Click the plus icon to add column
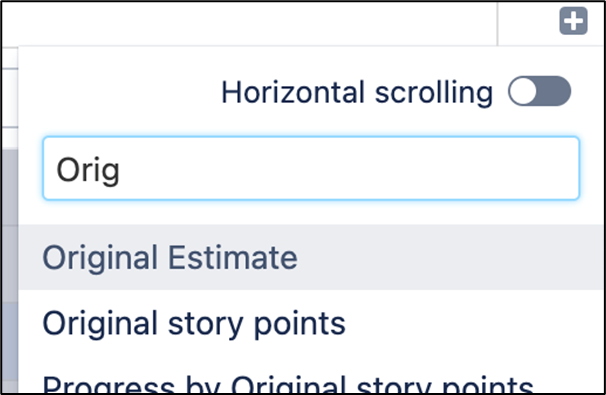The image size is (606, 395). tap(573, 20)
